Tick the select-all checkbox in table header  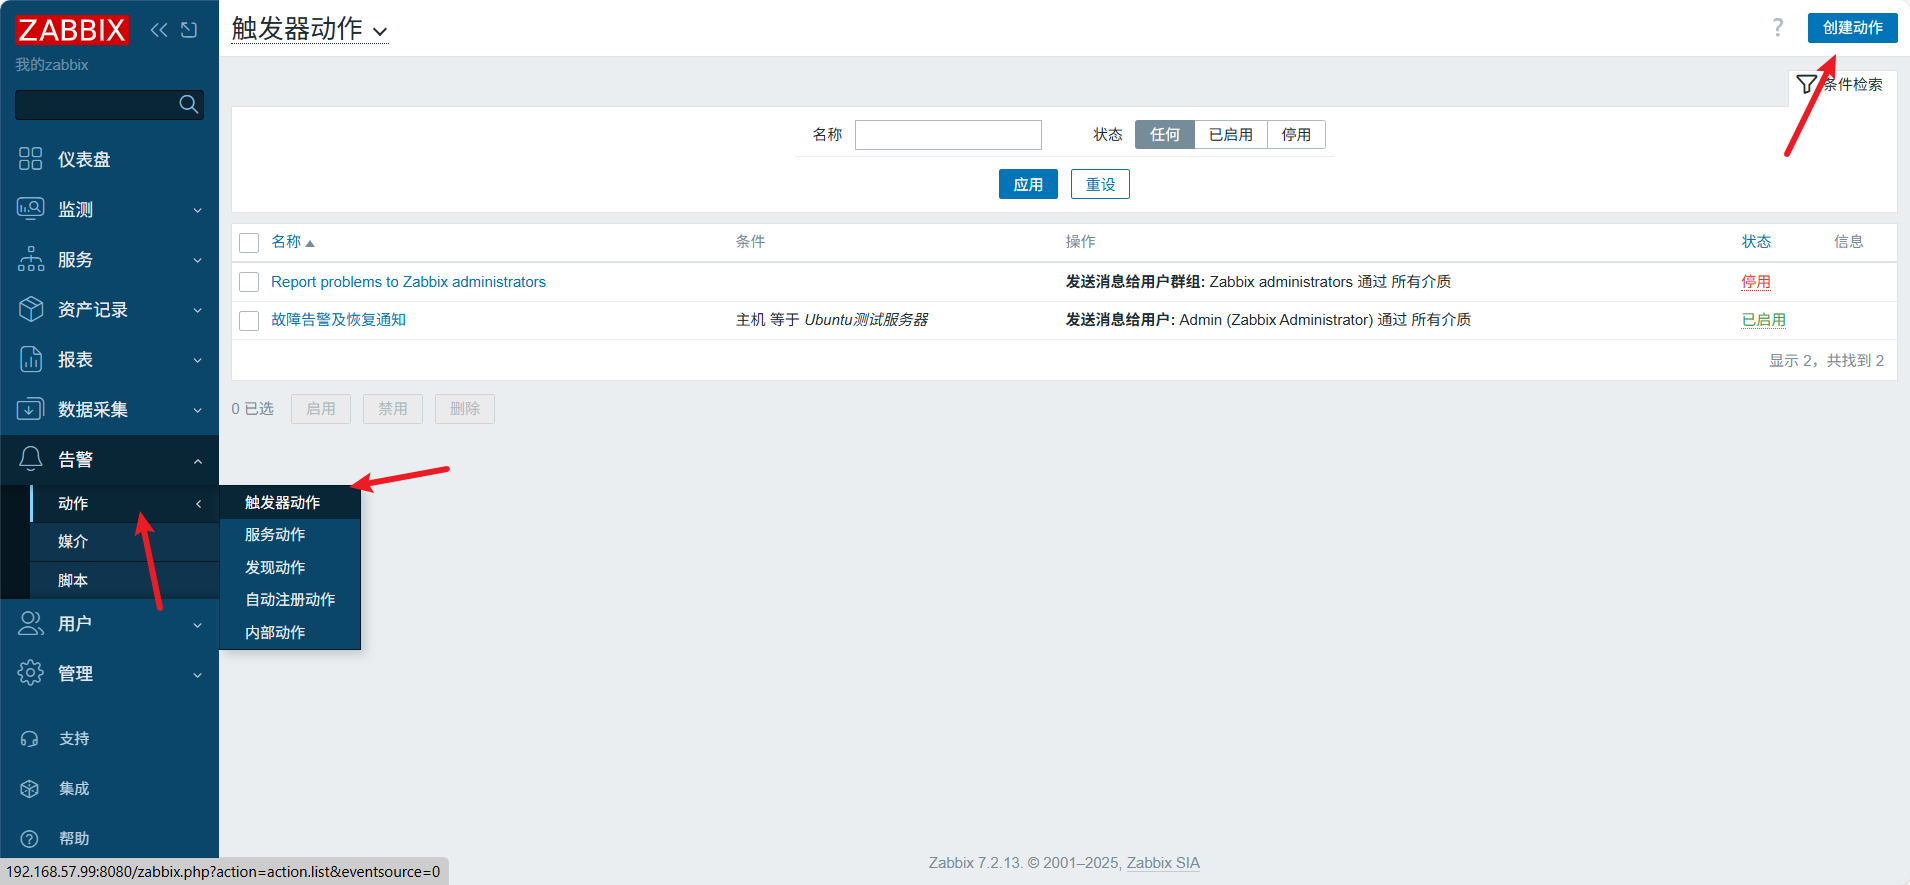point(249,243)
